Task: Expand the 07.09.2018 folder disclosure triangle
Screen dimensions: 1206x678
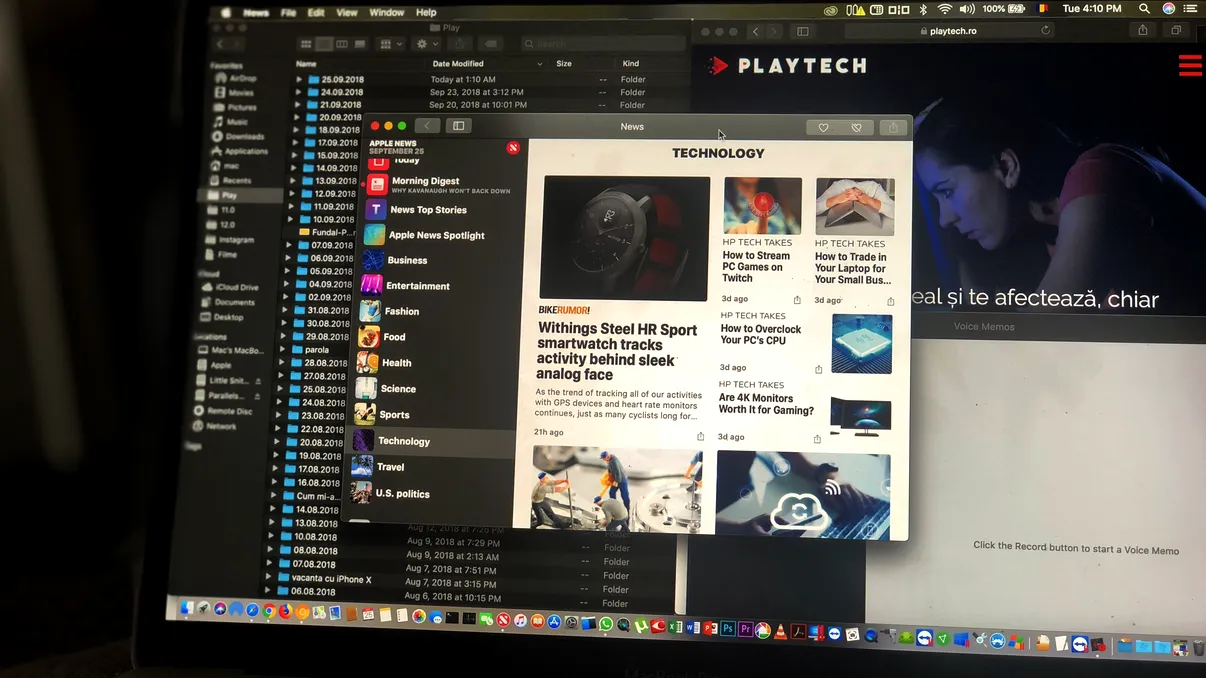Action: click(288, 245)
